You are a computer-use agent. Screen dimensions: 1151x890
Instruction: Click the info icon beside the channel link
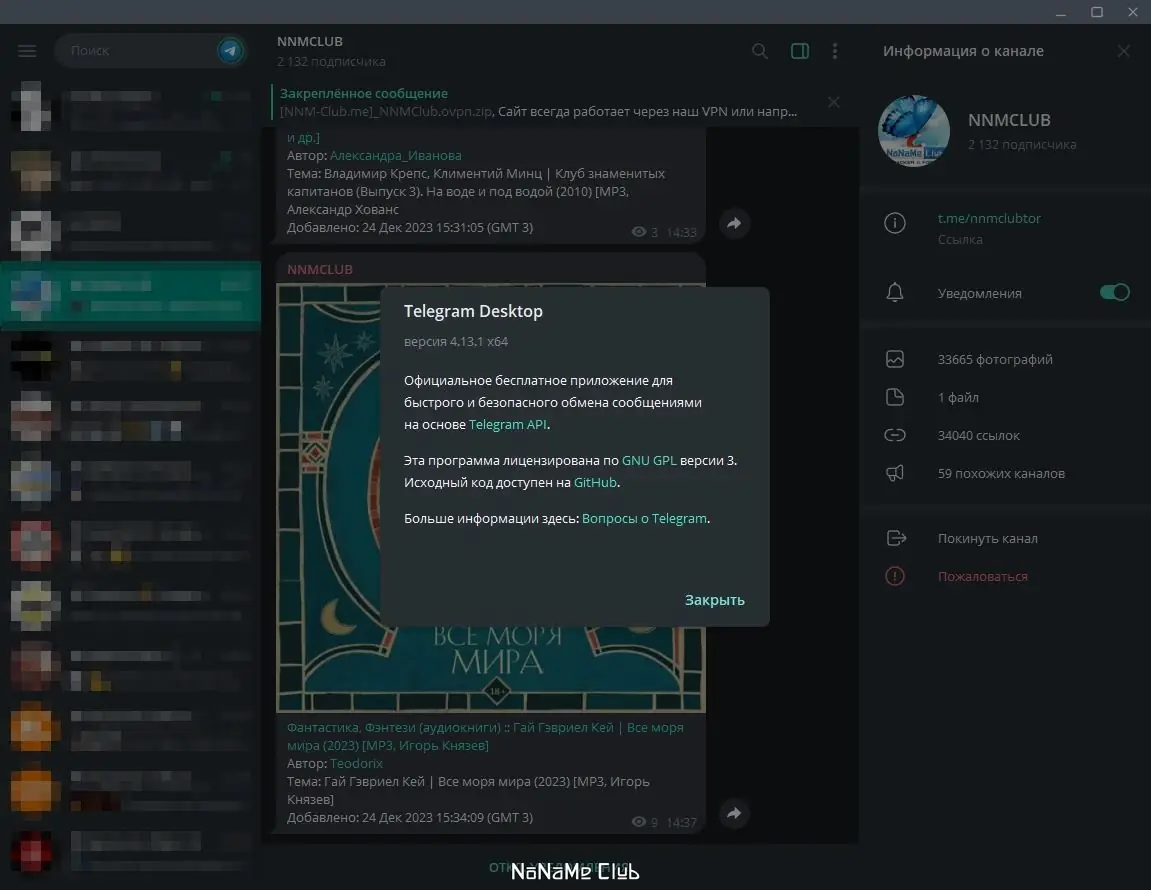coord(895,222)
